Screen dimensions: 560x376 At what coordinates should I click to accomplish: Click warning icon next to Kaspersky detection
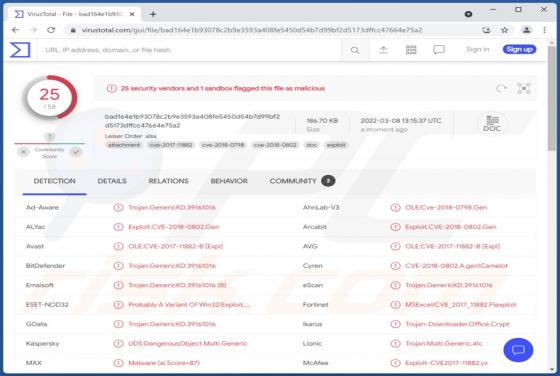coord(119,344)
